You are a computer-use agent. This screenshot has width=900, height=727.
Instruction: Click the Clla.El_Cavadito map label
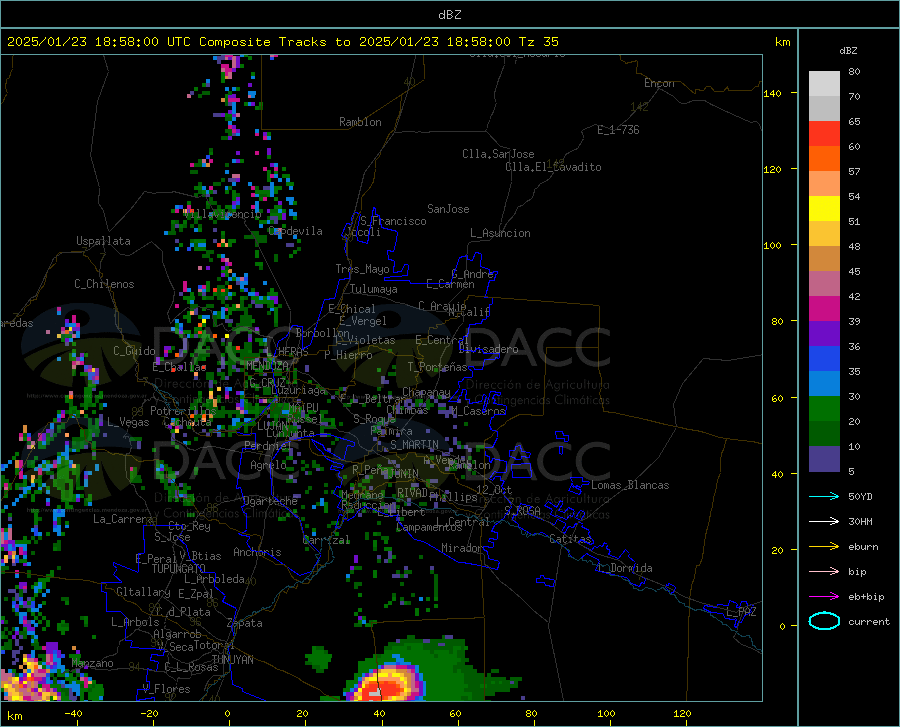553,167
